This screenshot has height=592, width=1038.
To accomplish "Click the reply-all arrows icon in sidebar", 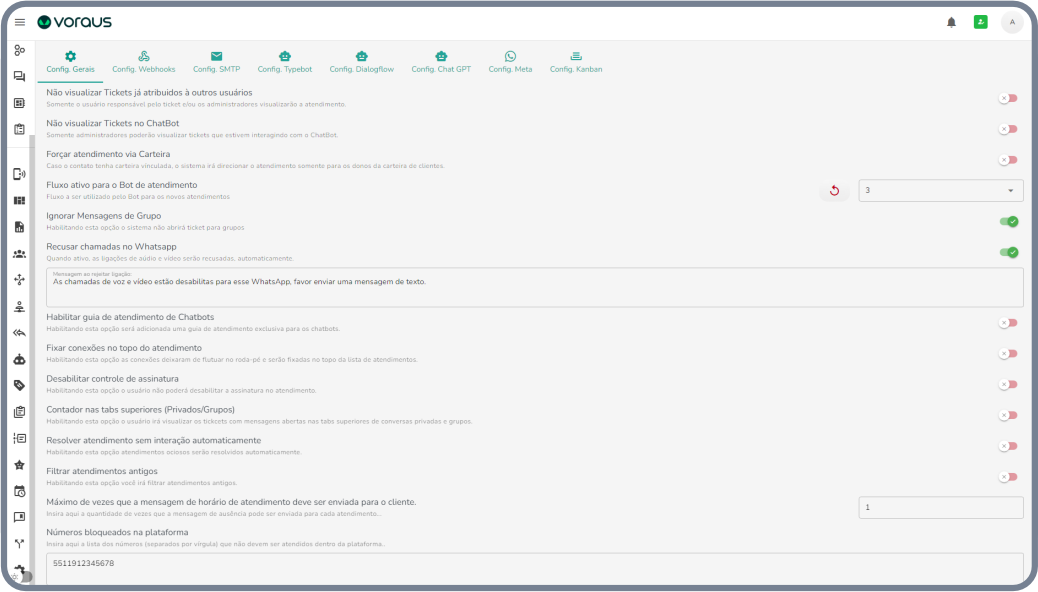I will point(19,333).
